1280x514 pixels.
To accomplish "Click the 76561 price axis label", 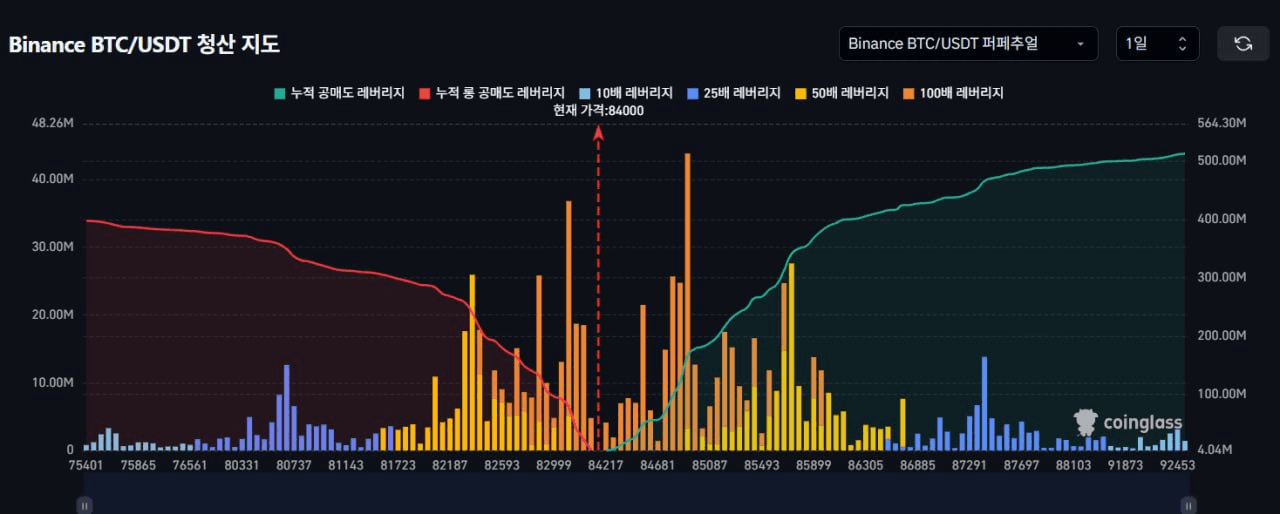I will click(x=189, y=465).
